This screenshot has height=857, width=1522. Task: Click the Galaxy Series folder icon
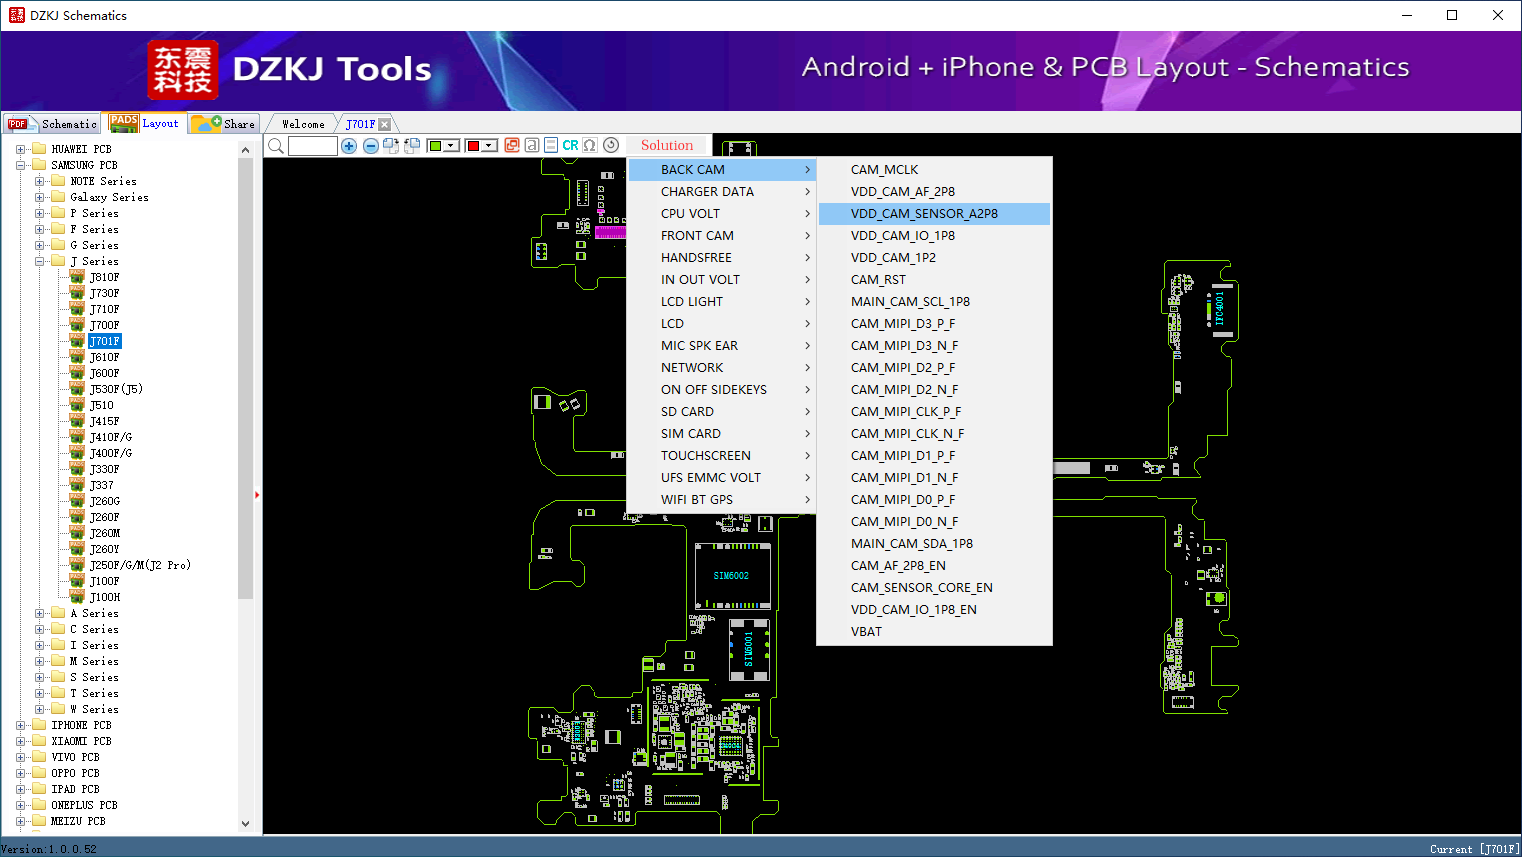tap(58, 197)
